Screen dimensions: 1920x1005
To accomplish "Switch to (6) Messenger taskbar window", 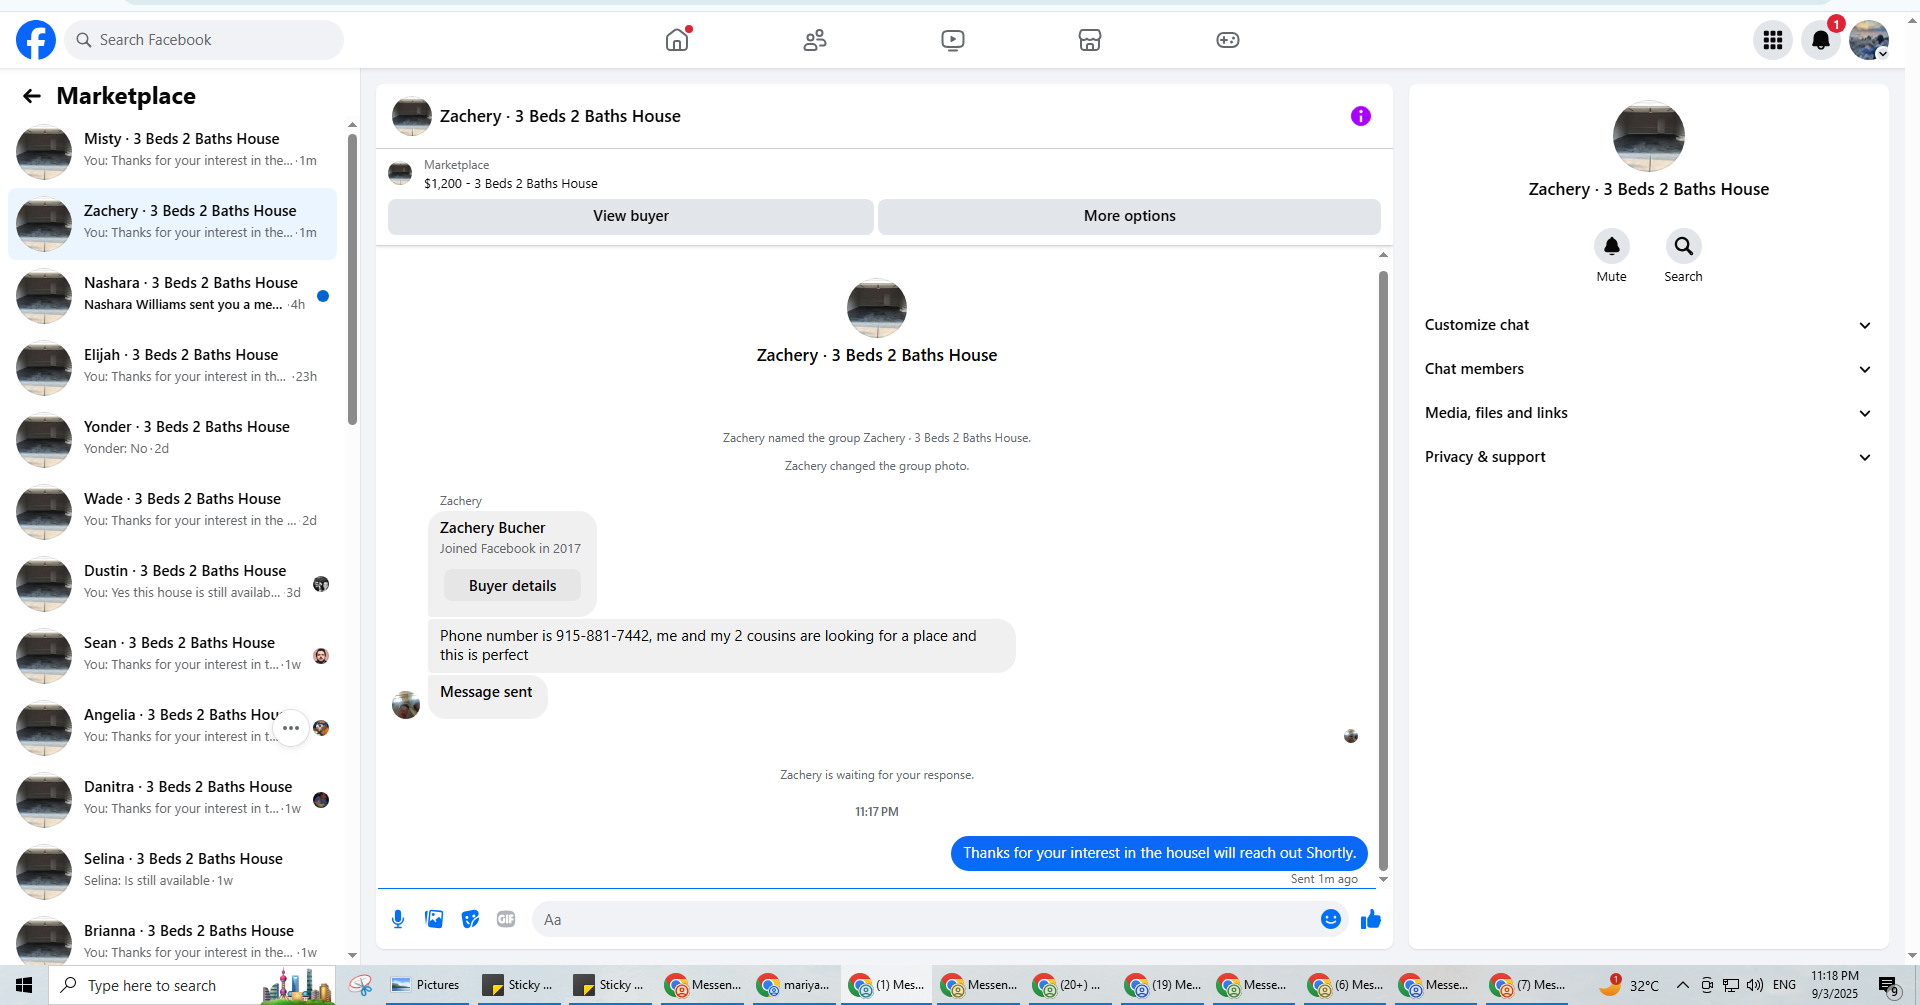I will tap(1346, 985).
